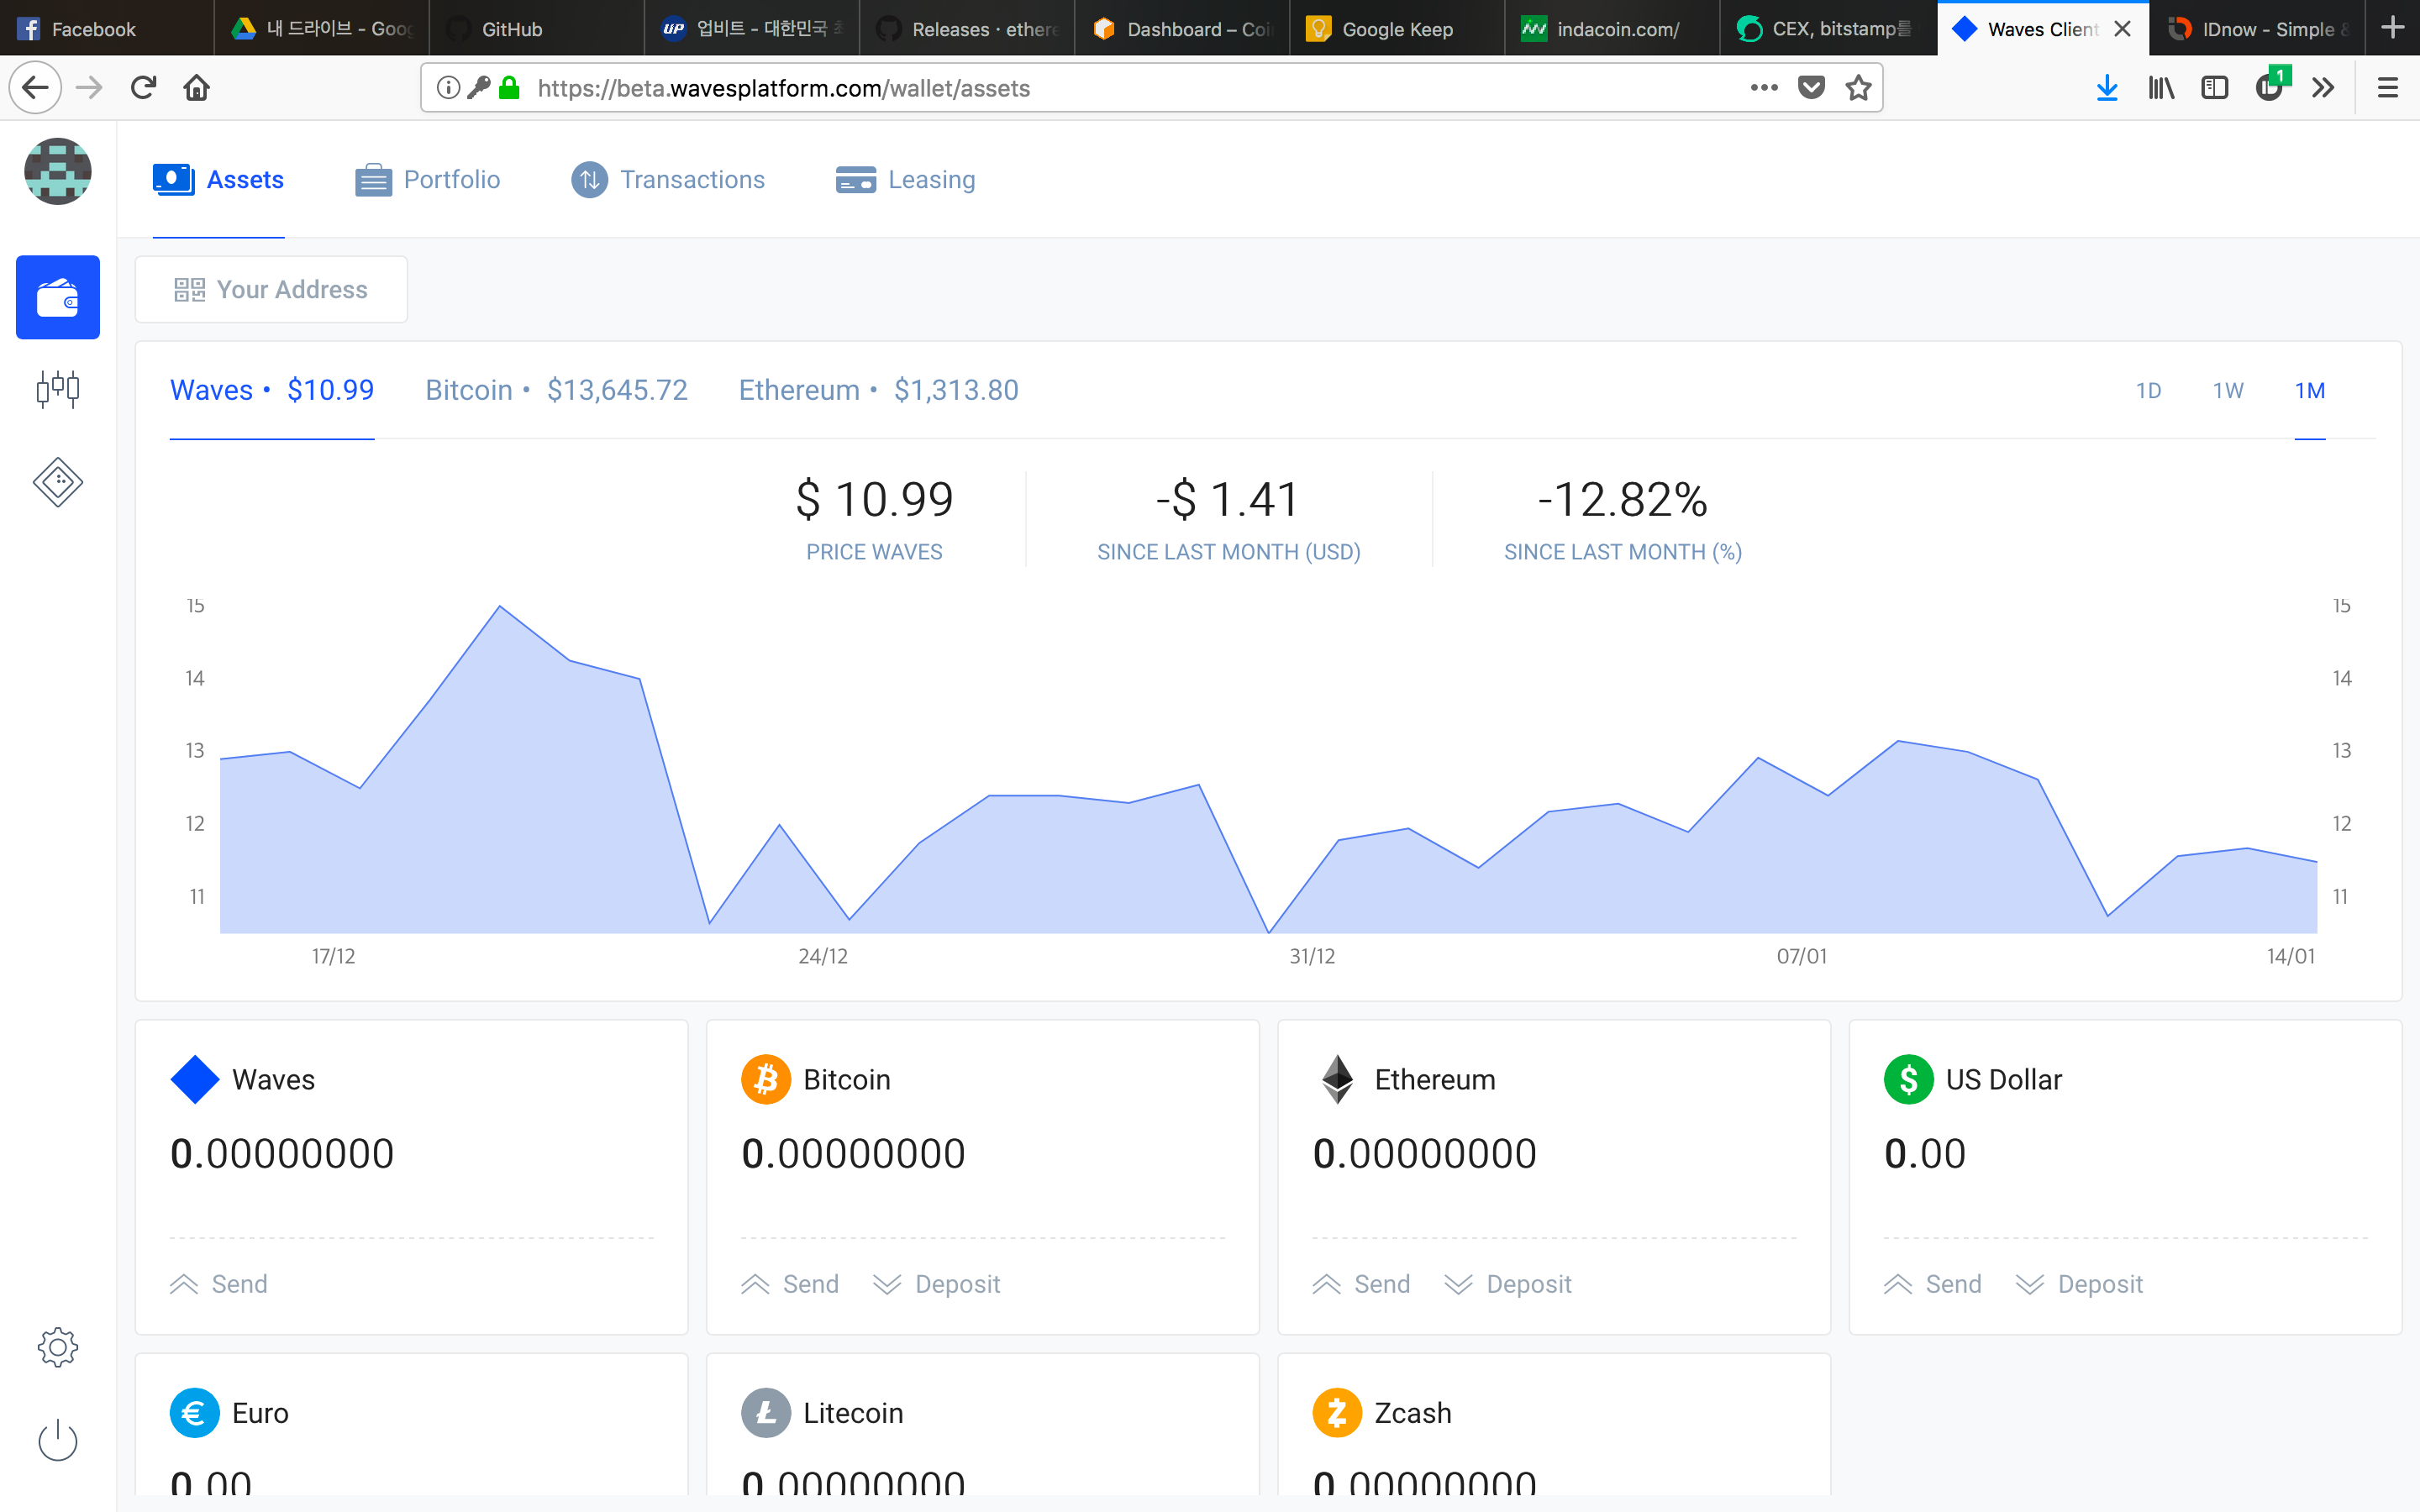Viewport: 2420px width, 1512px height.
Task: Click Send on the US Dollar card
Action: (x=1933, y=1284)
